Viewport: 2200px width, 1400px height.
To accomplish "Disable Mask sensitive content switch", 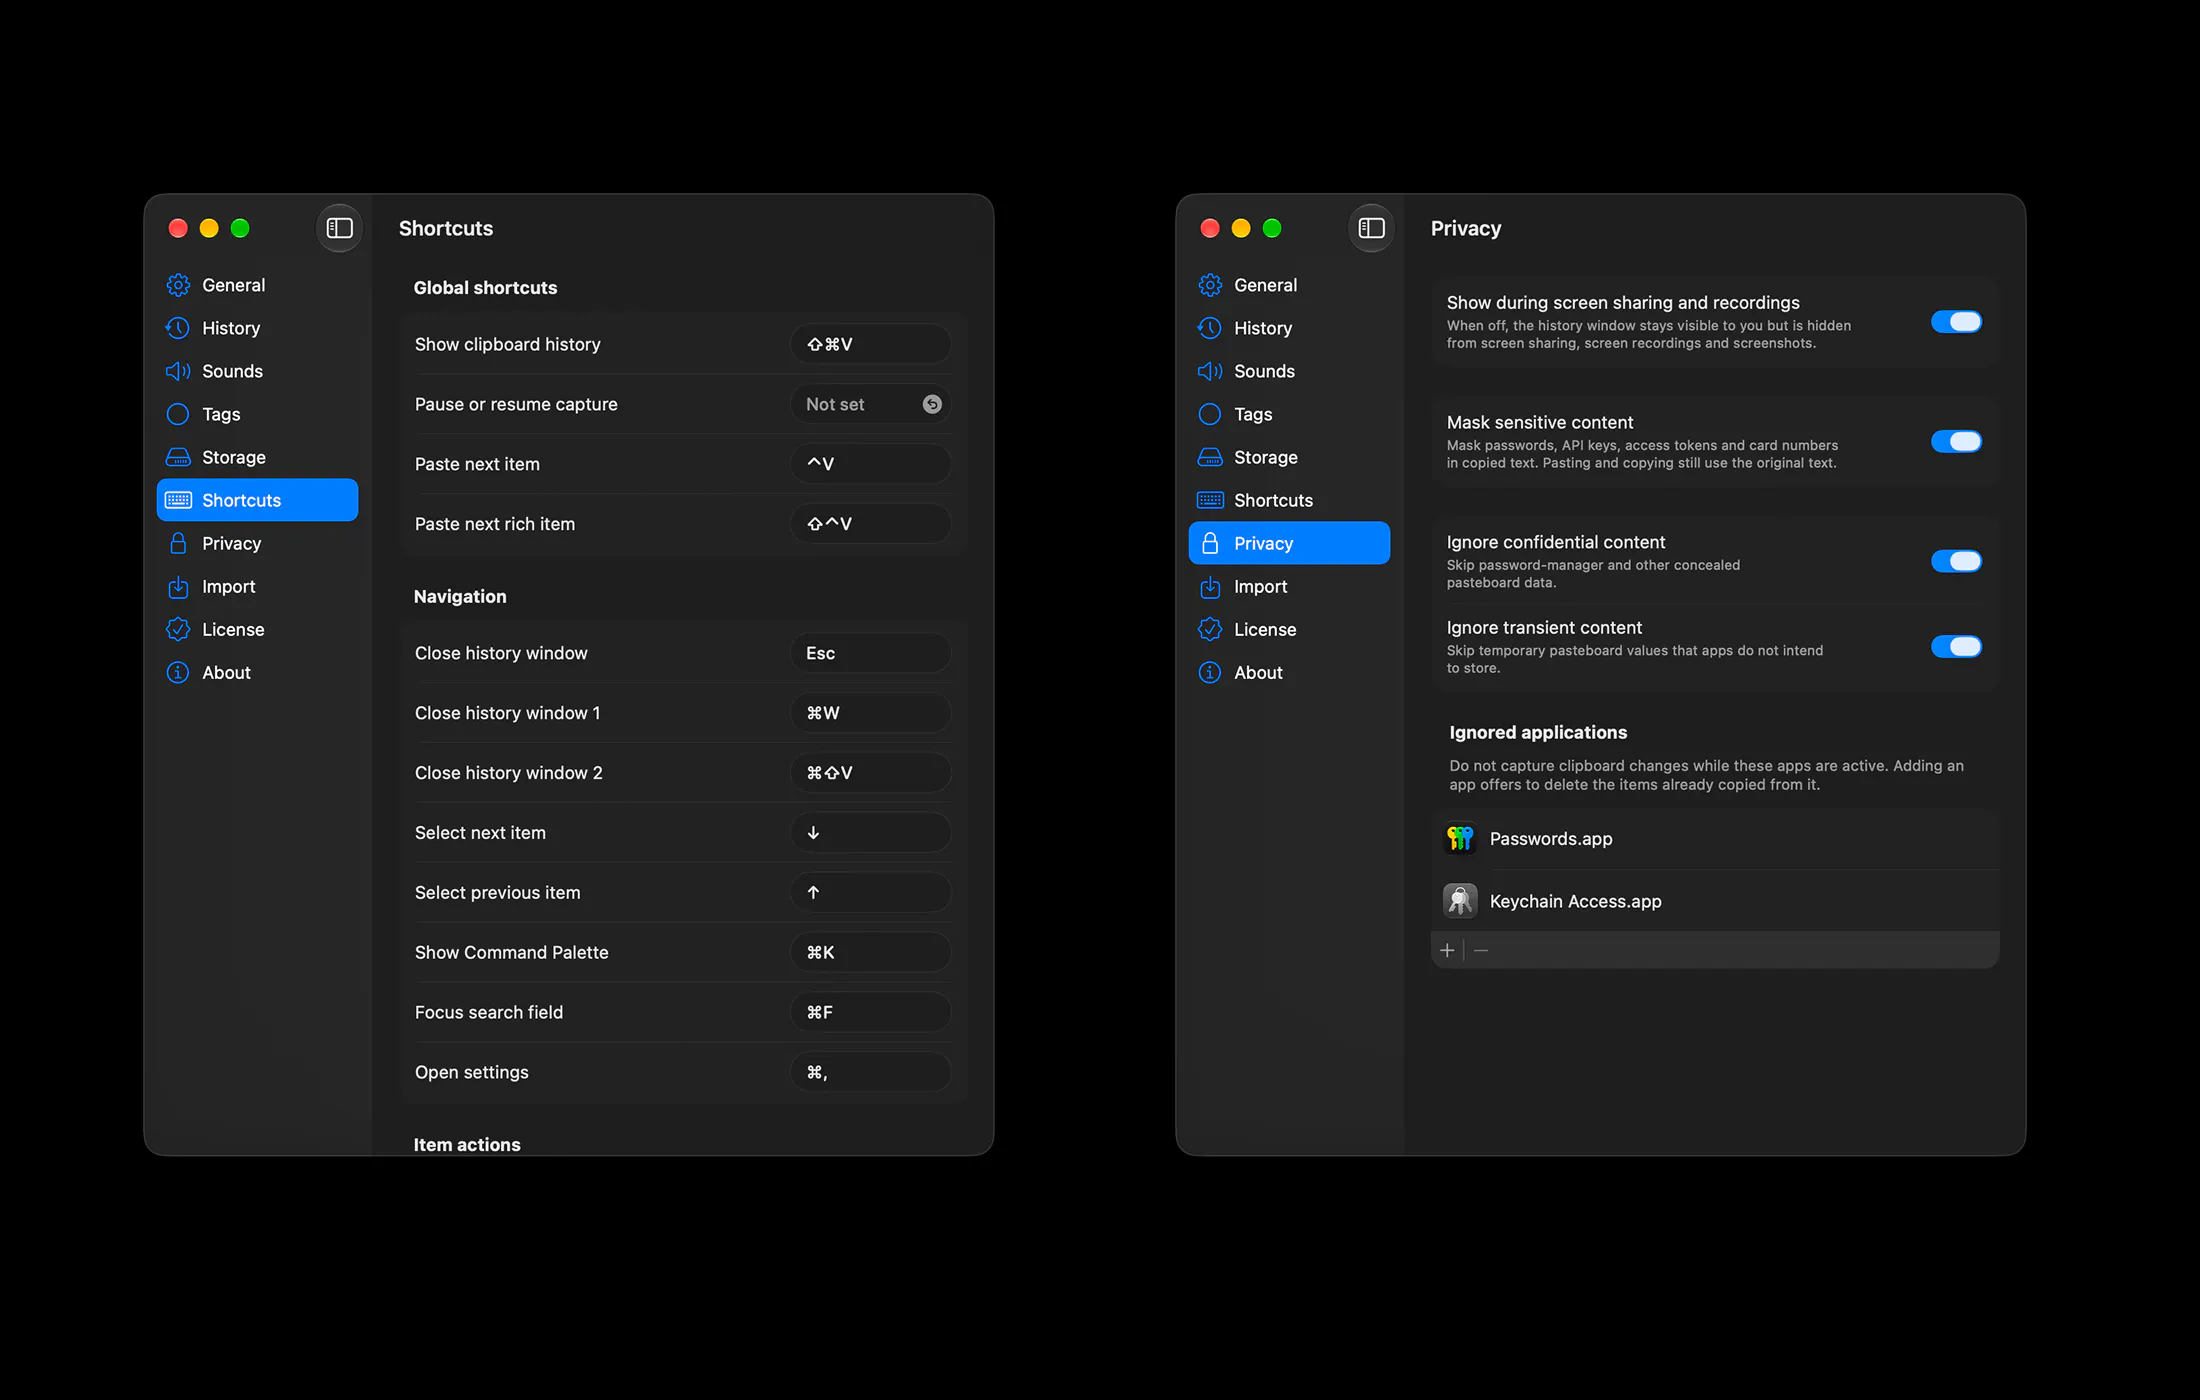I will click(x=1956, y=442).
